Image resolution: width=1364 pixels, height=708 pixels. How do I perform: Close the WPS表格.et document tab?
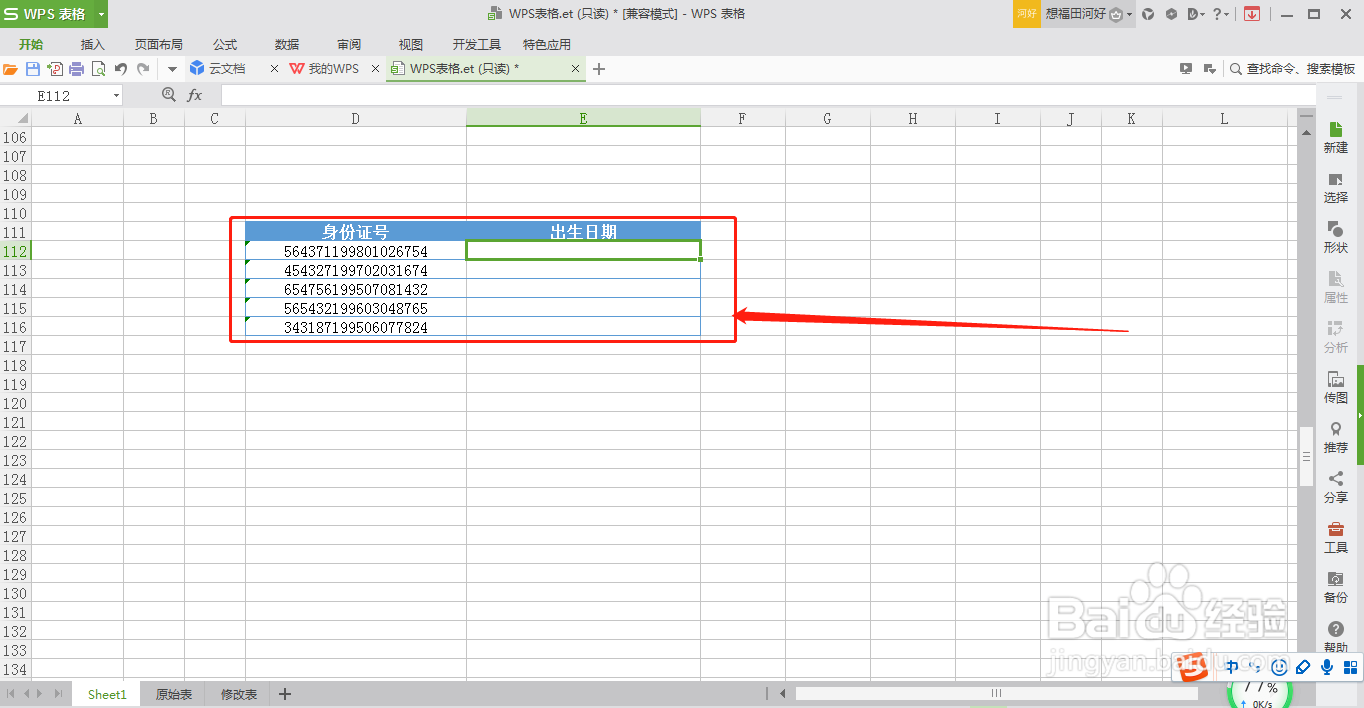coord(575,69)
